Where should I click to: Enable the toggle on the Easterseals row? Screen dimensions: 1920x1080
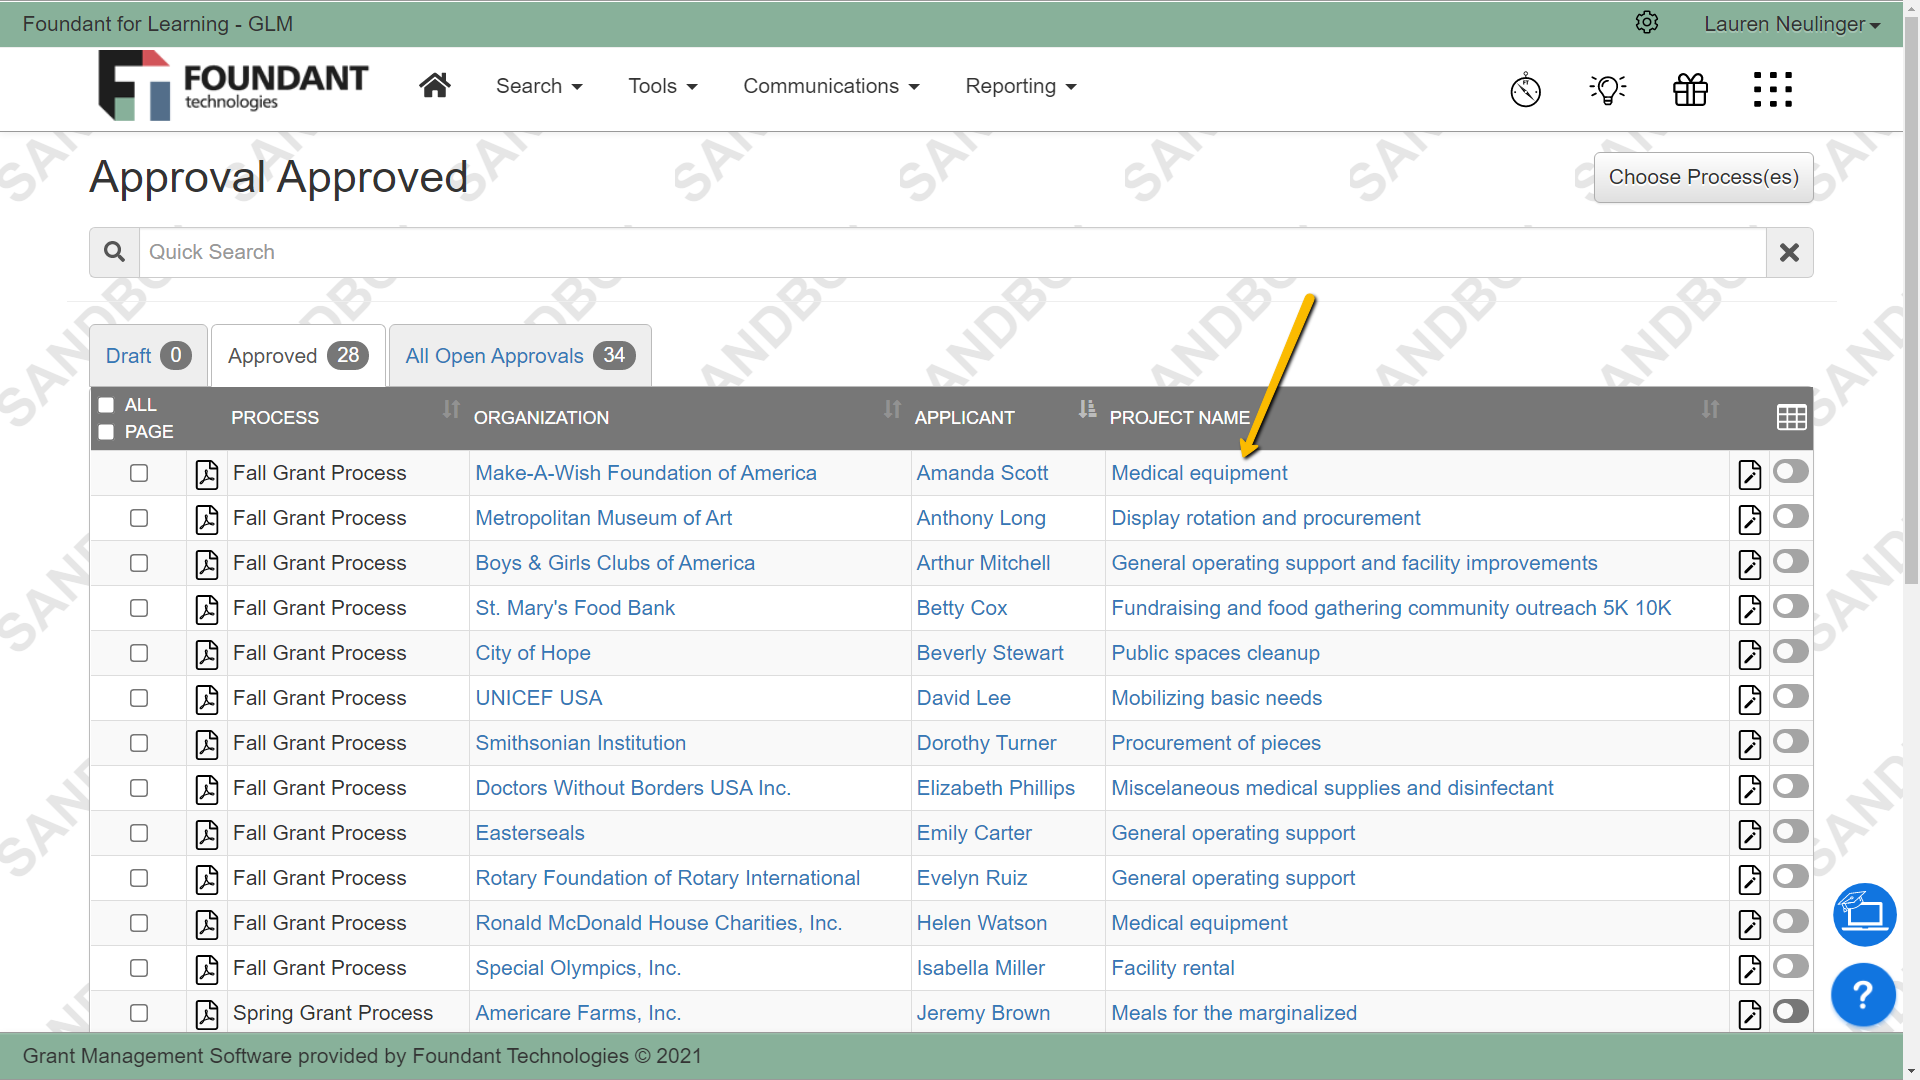pyautogui.click(x=1790, y=833)
